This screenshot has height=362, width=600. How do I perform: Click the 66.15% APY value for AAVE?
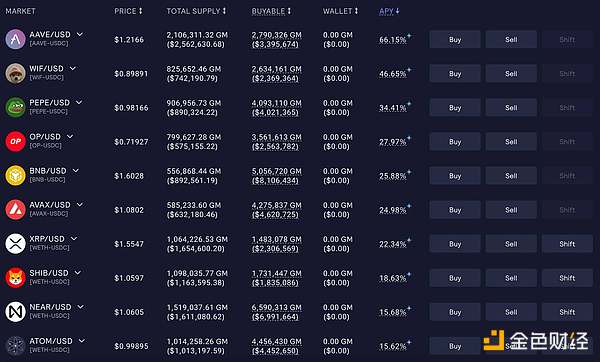coord(393,40)
